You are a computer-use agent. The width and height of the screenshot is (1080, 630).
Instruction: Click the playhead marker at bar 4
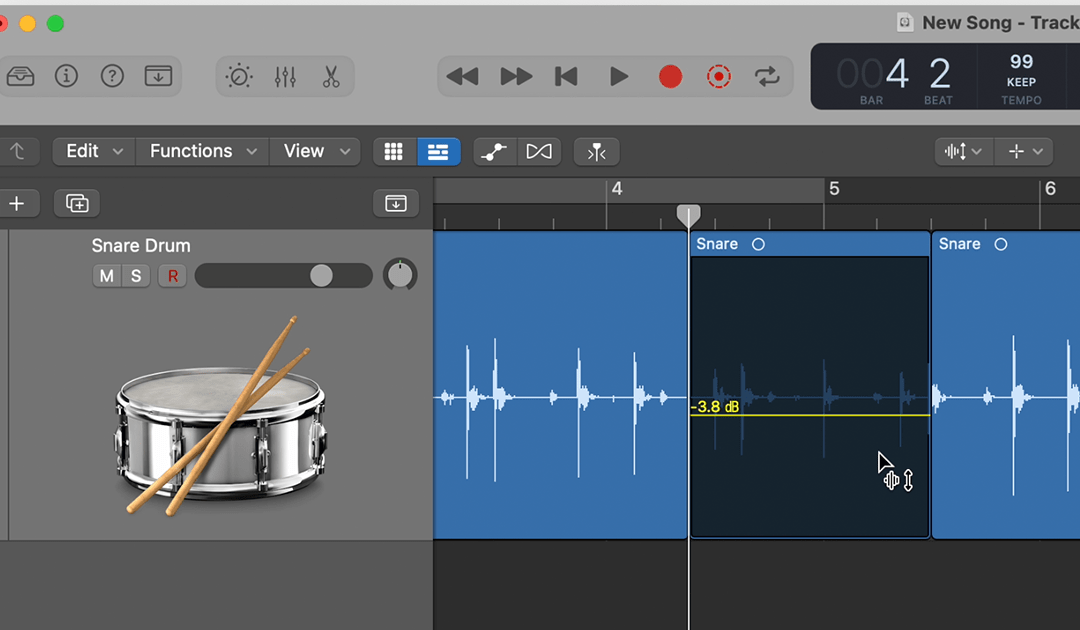[x=688, y=214]
